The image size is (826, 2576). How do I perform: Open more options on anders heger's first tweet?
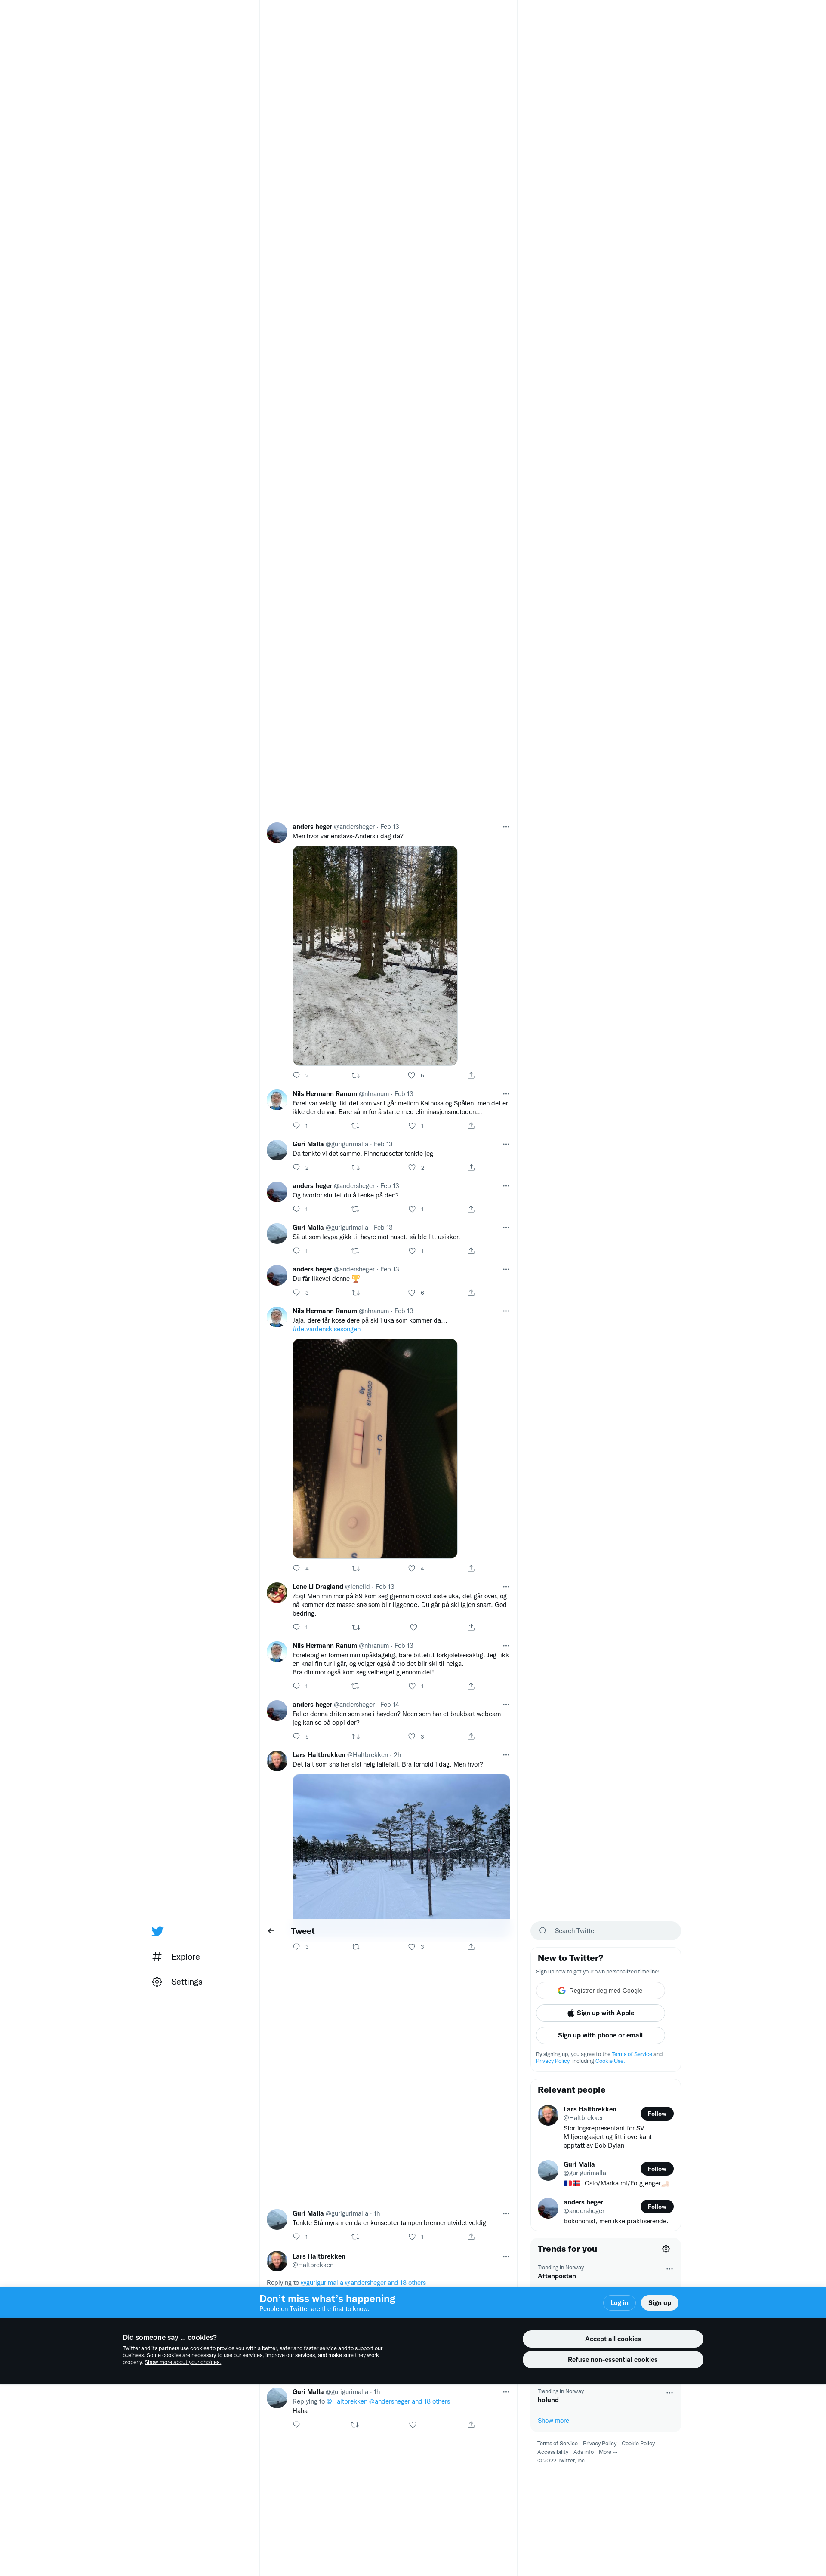506,827
